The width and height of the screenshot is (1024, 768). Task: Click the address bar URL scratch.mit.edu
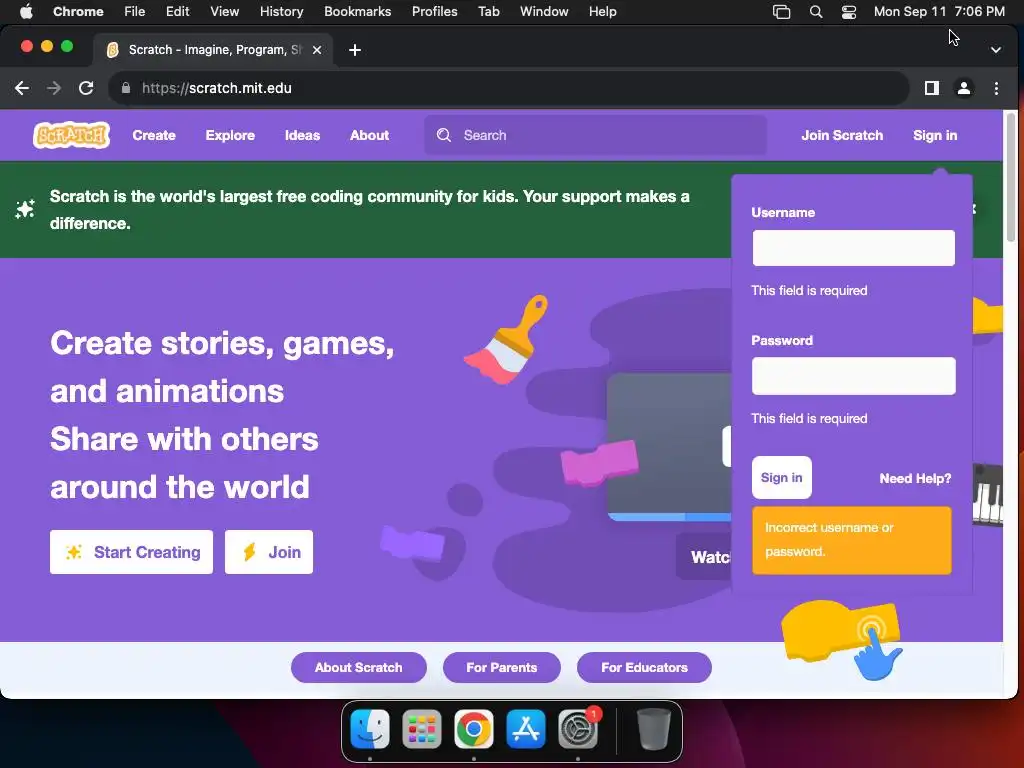(x=217, y=88)
